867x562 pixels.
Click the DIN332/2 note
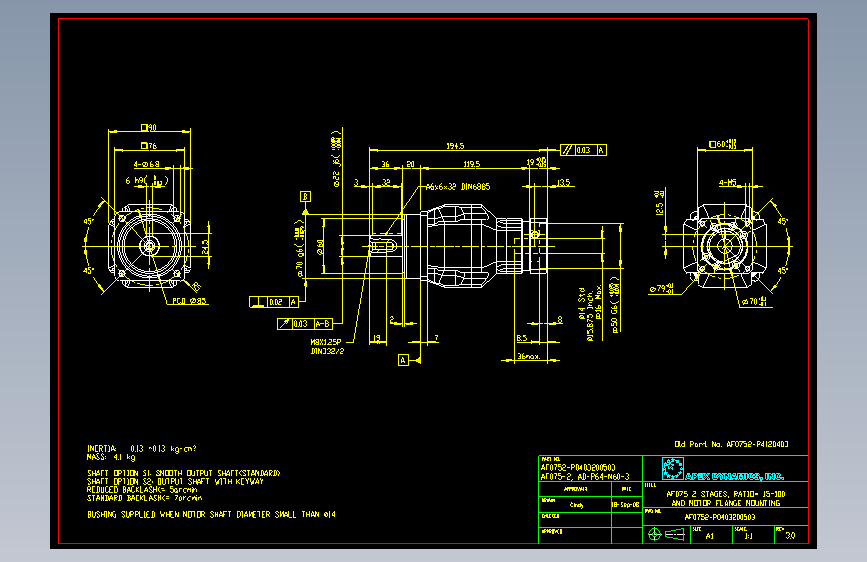coord(327,351)
